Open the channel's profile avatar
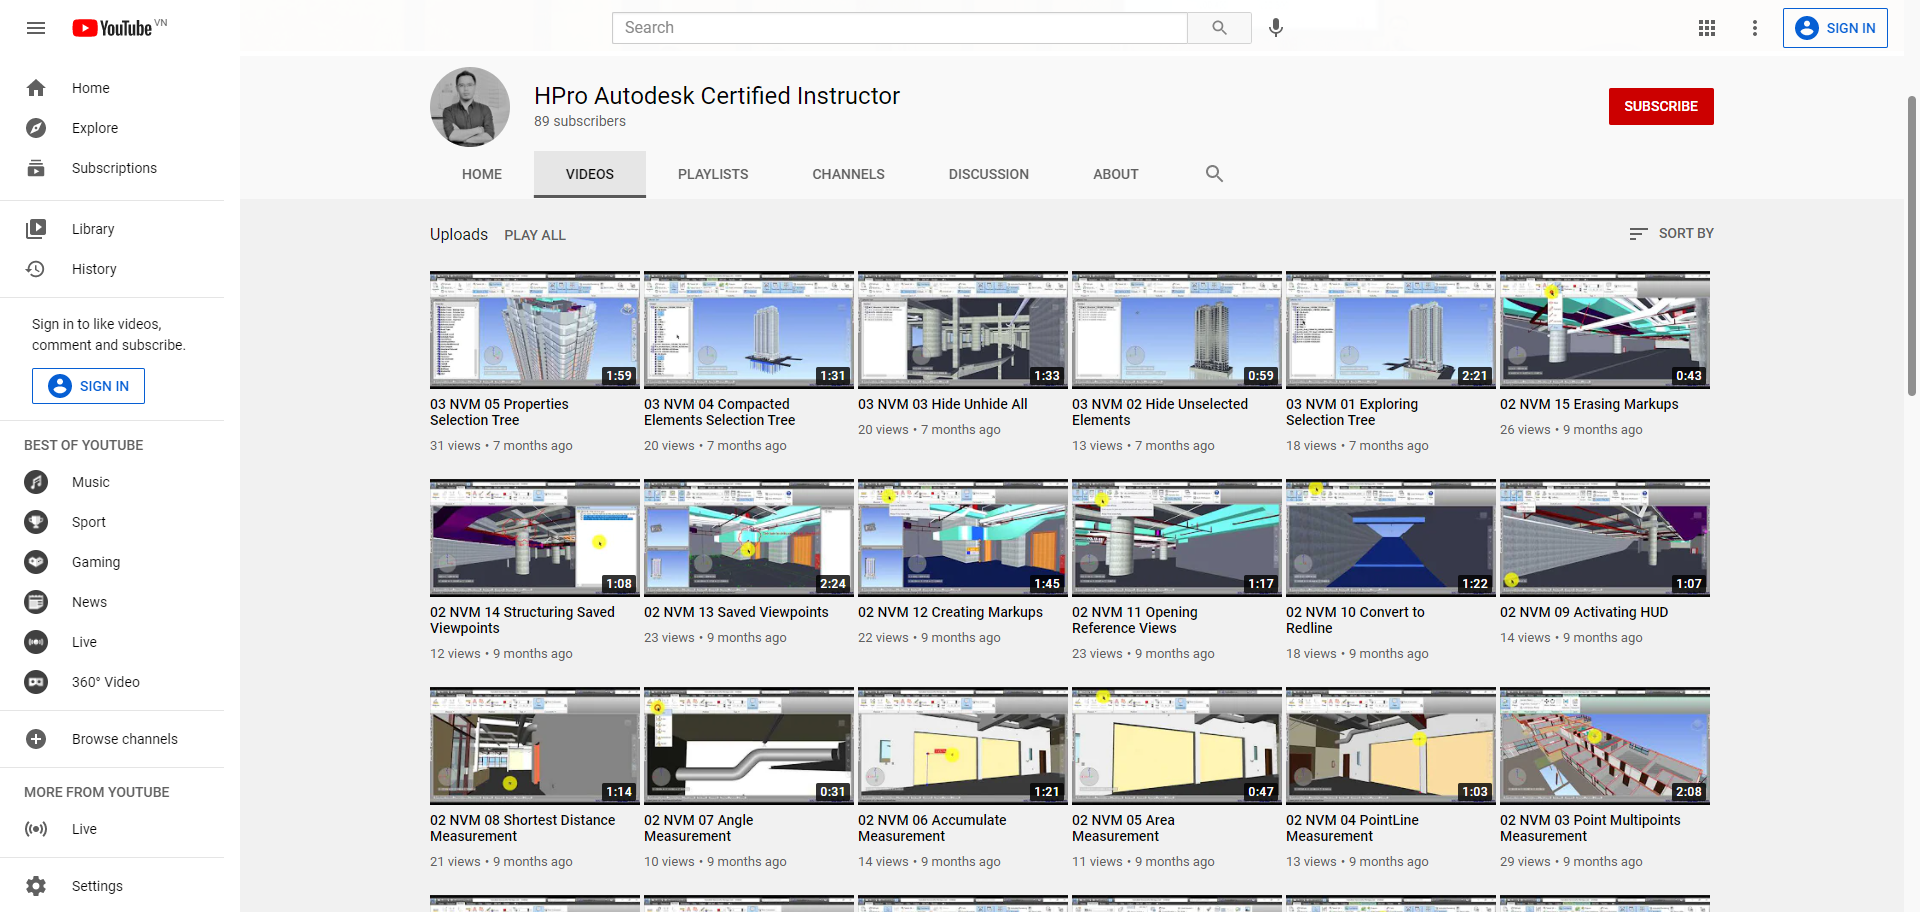This screenshot has height=912, width=1920. tap(470, 107)
